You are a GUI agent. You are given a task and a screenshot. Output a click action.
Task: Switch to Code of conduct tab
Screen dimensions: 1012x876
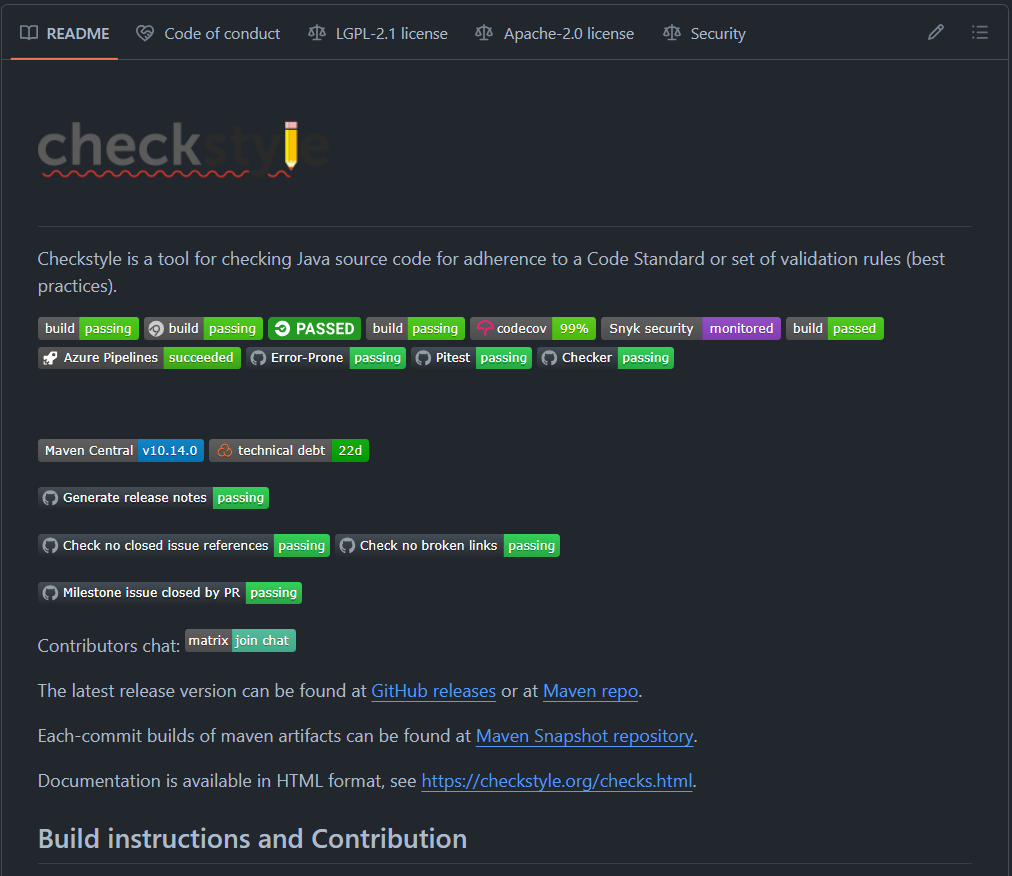coord(208,34)
